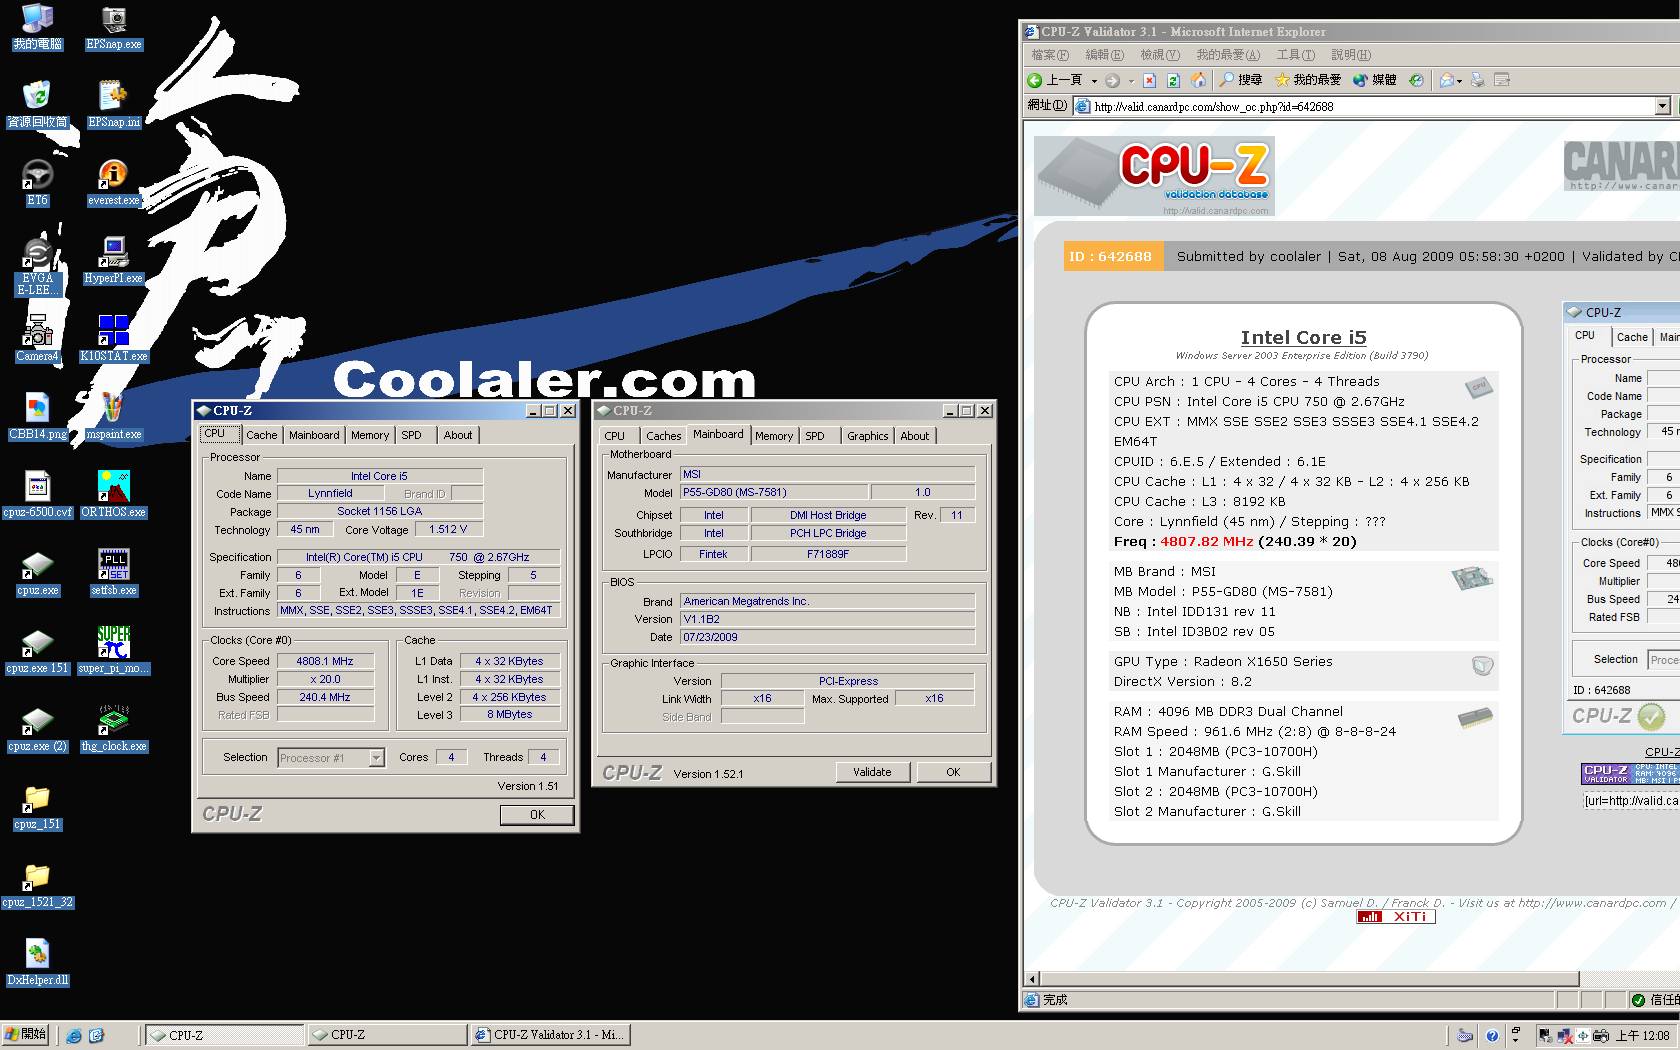Click the Validate button in CPU-Z

click(x=872, y=772)
